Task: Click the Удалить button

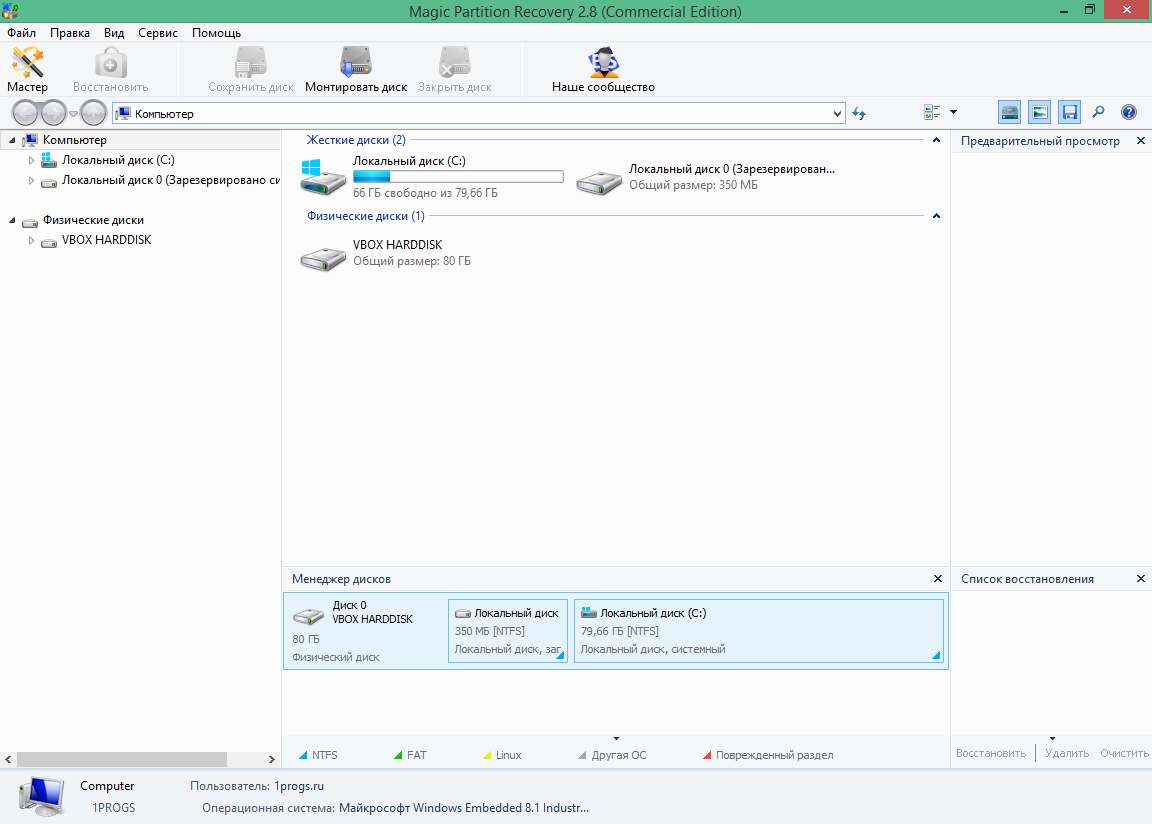Action: pyautogui.click(x=1067, y=753)
